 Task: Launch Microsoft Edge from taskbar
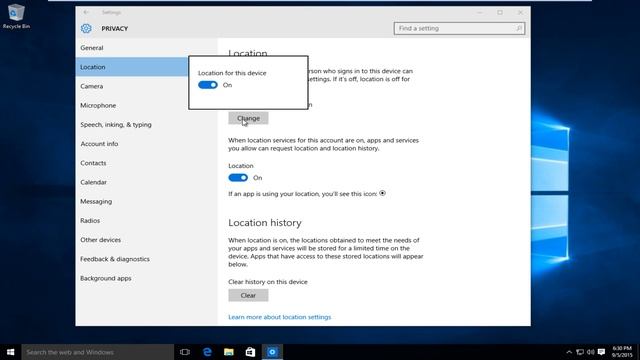point(207,352)
